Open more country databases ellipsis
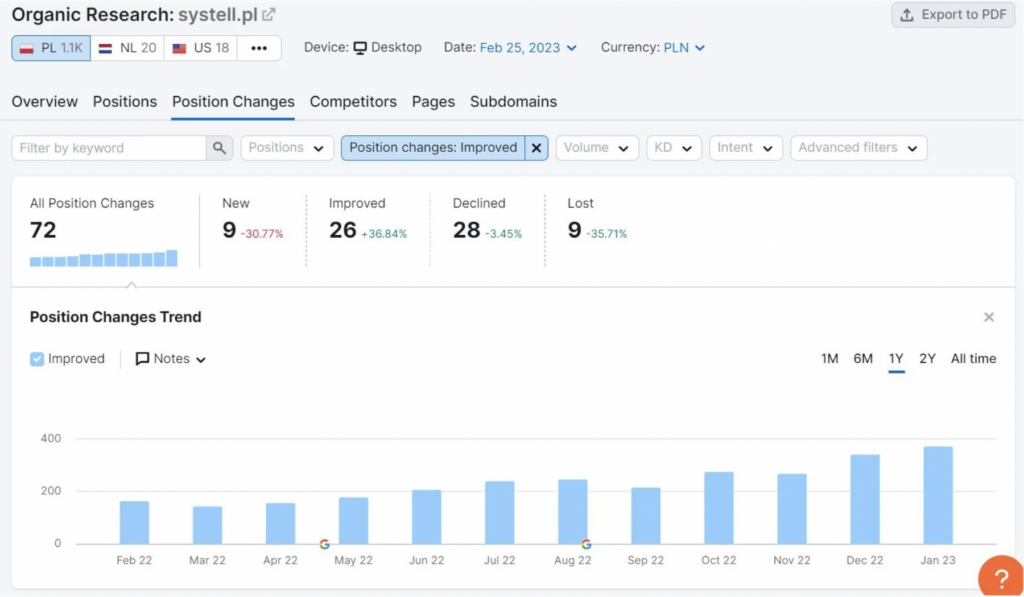 coord(259,48)
